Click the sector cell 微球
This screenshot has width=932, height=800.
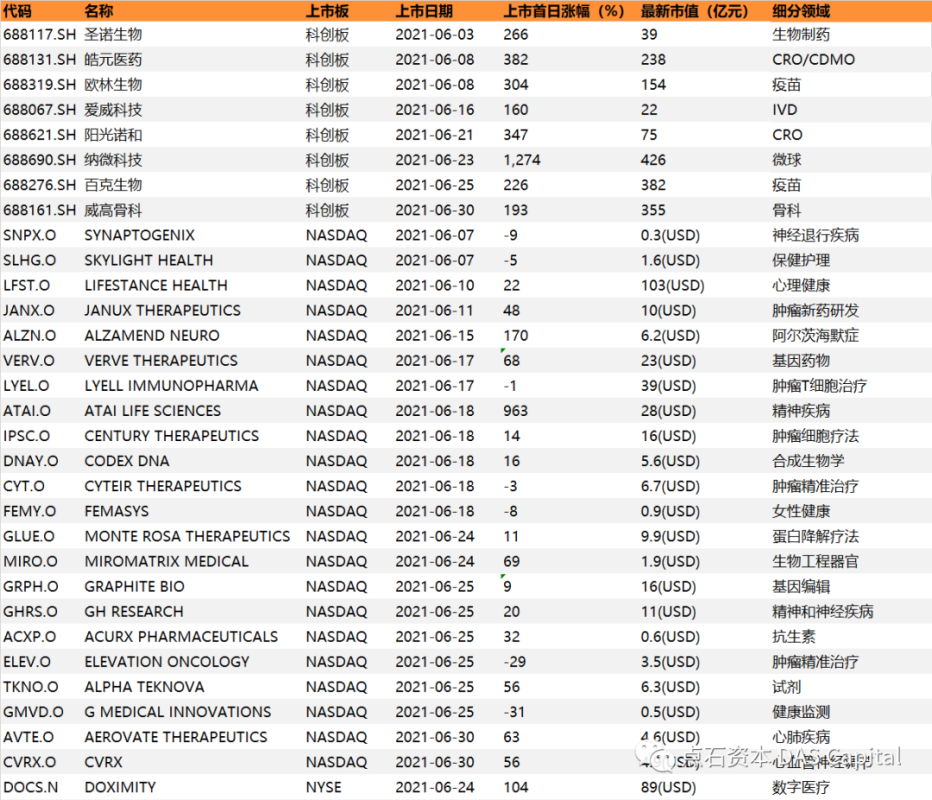786,160
